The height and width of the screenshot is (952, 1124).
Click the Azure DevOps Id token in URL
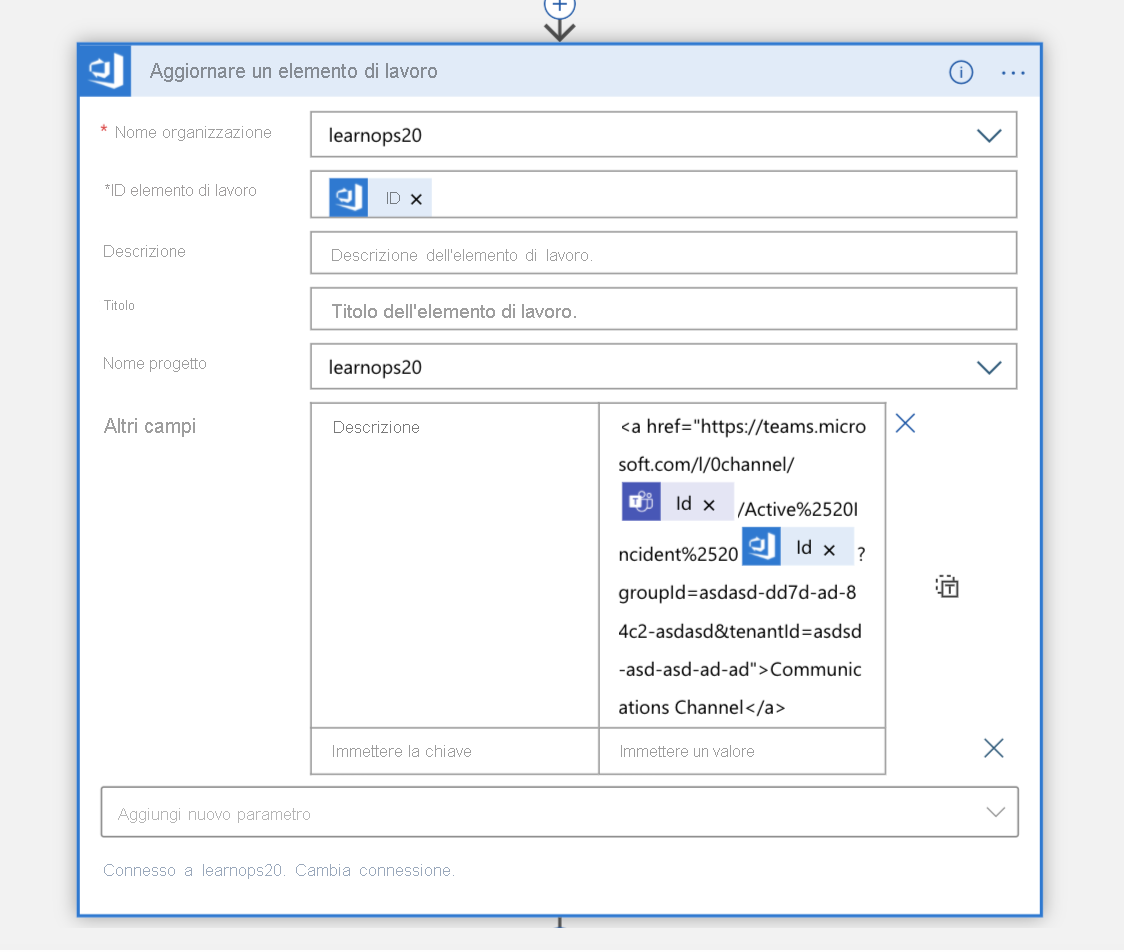pos(797,547)
